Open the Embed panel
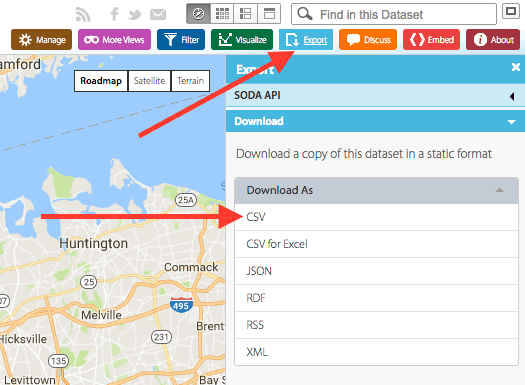Screen dimensions: 525x385 point(432,40)
